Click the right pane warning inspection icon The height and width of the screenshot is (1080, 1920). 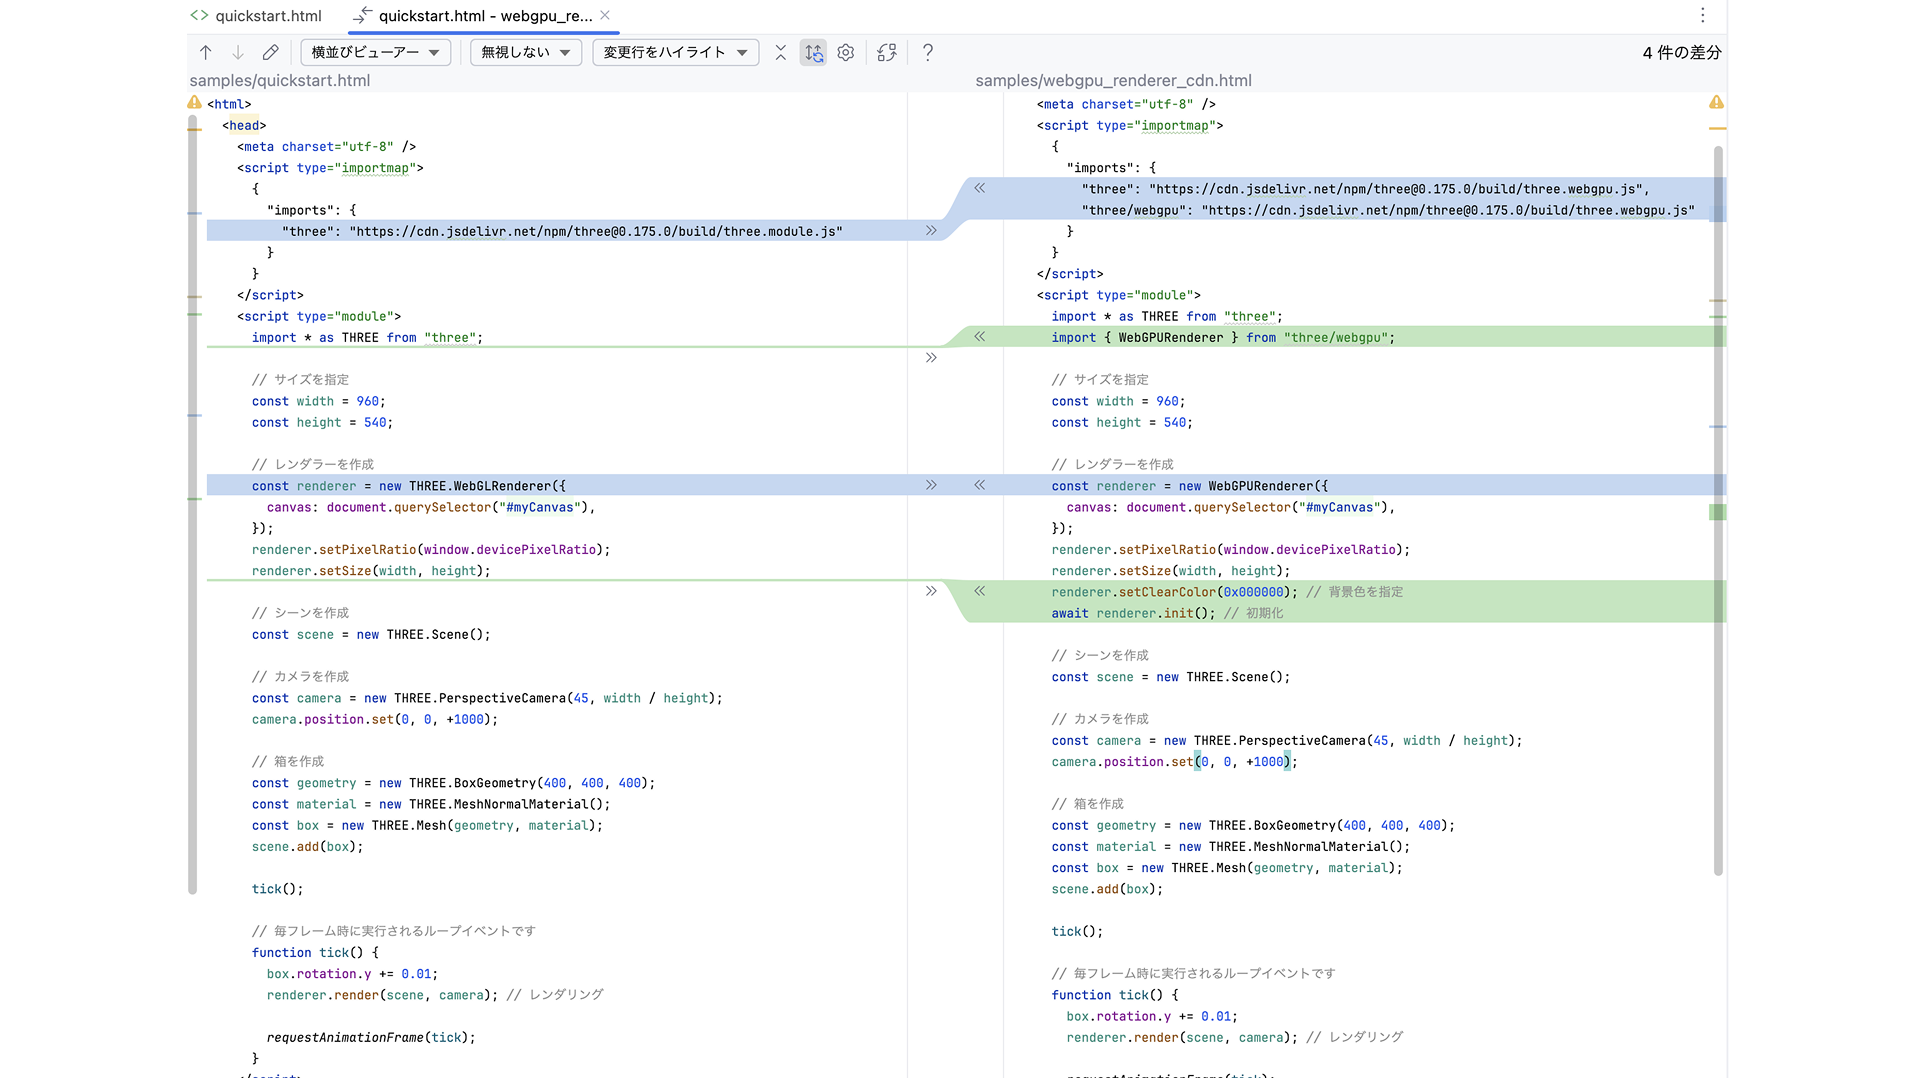[x=1716, y=102]
